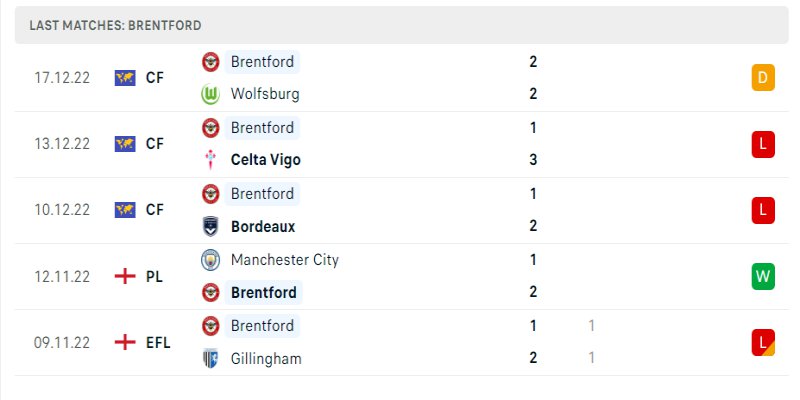800x400 pixels.
Task: Click the England flag beside PL
Action: [125, 276]
